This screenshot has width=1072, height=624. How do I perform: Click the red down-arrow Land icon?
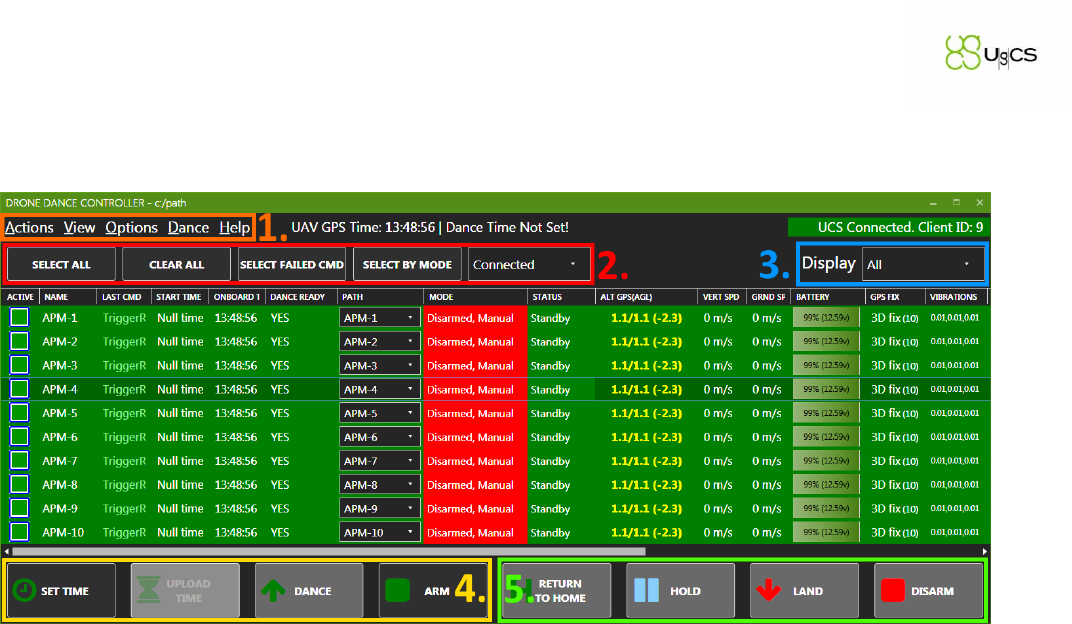(769, 591)
